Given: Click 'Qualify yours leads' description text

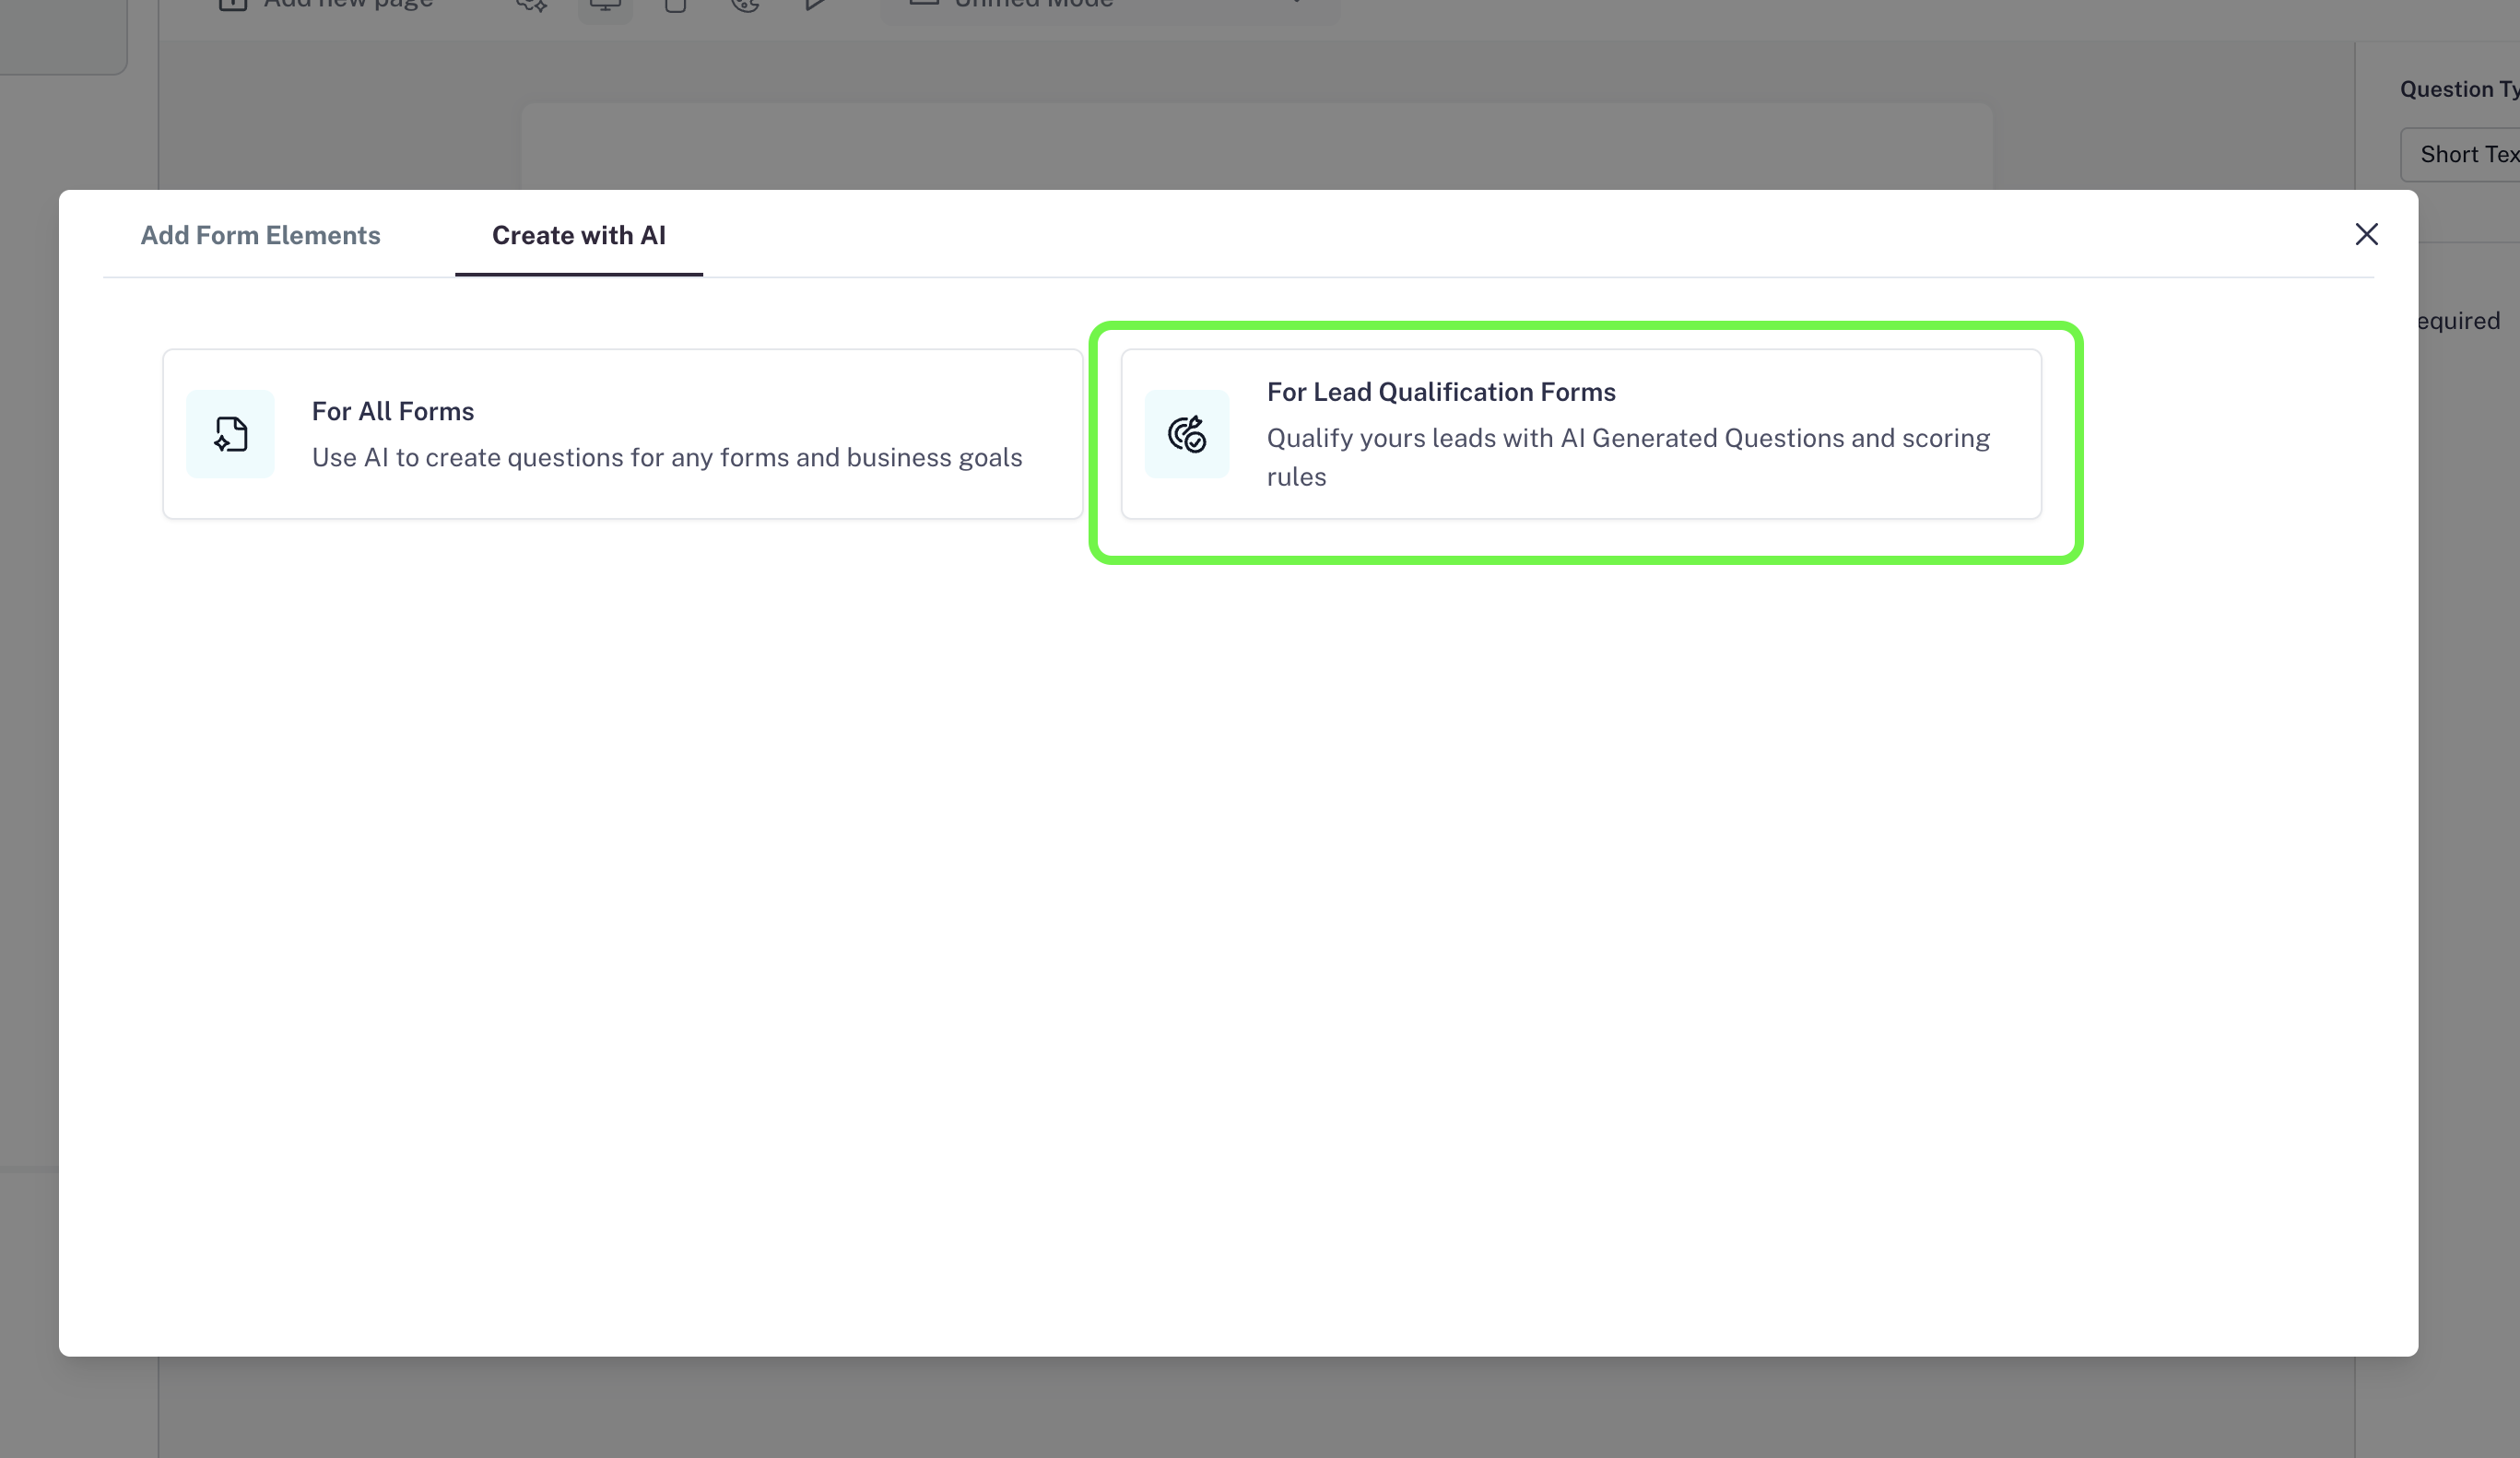Looking at the screenshot, I should 1627,438.
